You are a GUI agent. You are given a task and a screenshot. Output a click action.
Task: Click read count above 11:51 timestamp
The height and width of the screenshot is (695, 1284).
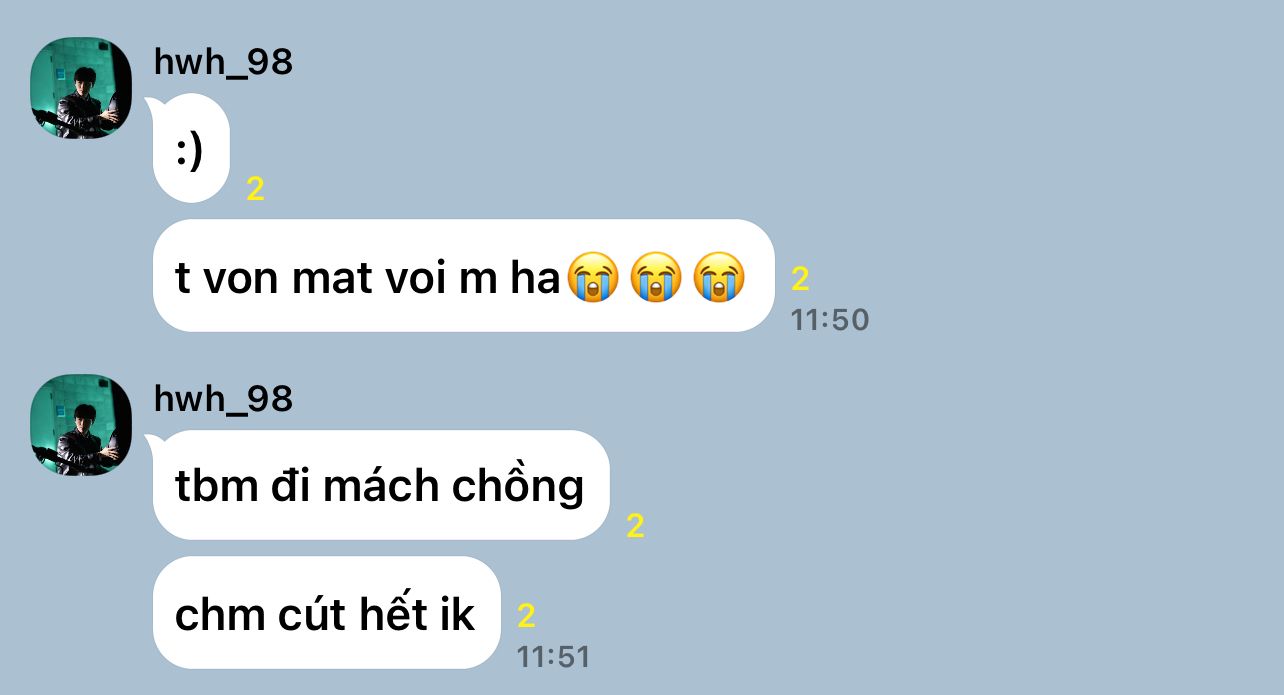click(526, 616)
